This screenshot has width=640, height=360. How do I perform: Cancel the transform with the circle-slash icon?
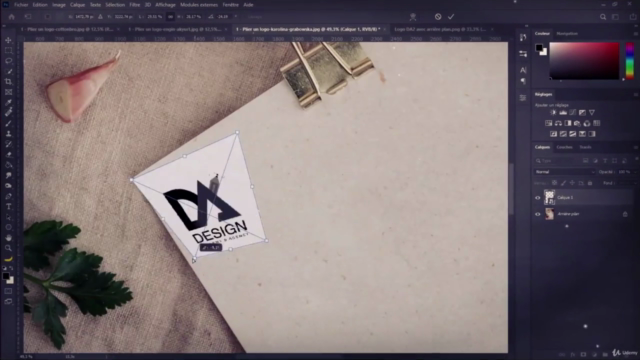tap(438, 17)
